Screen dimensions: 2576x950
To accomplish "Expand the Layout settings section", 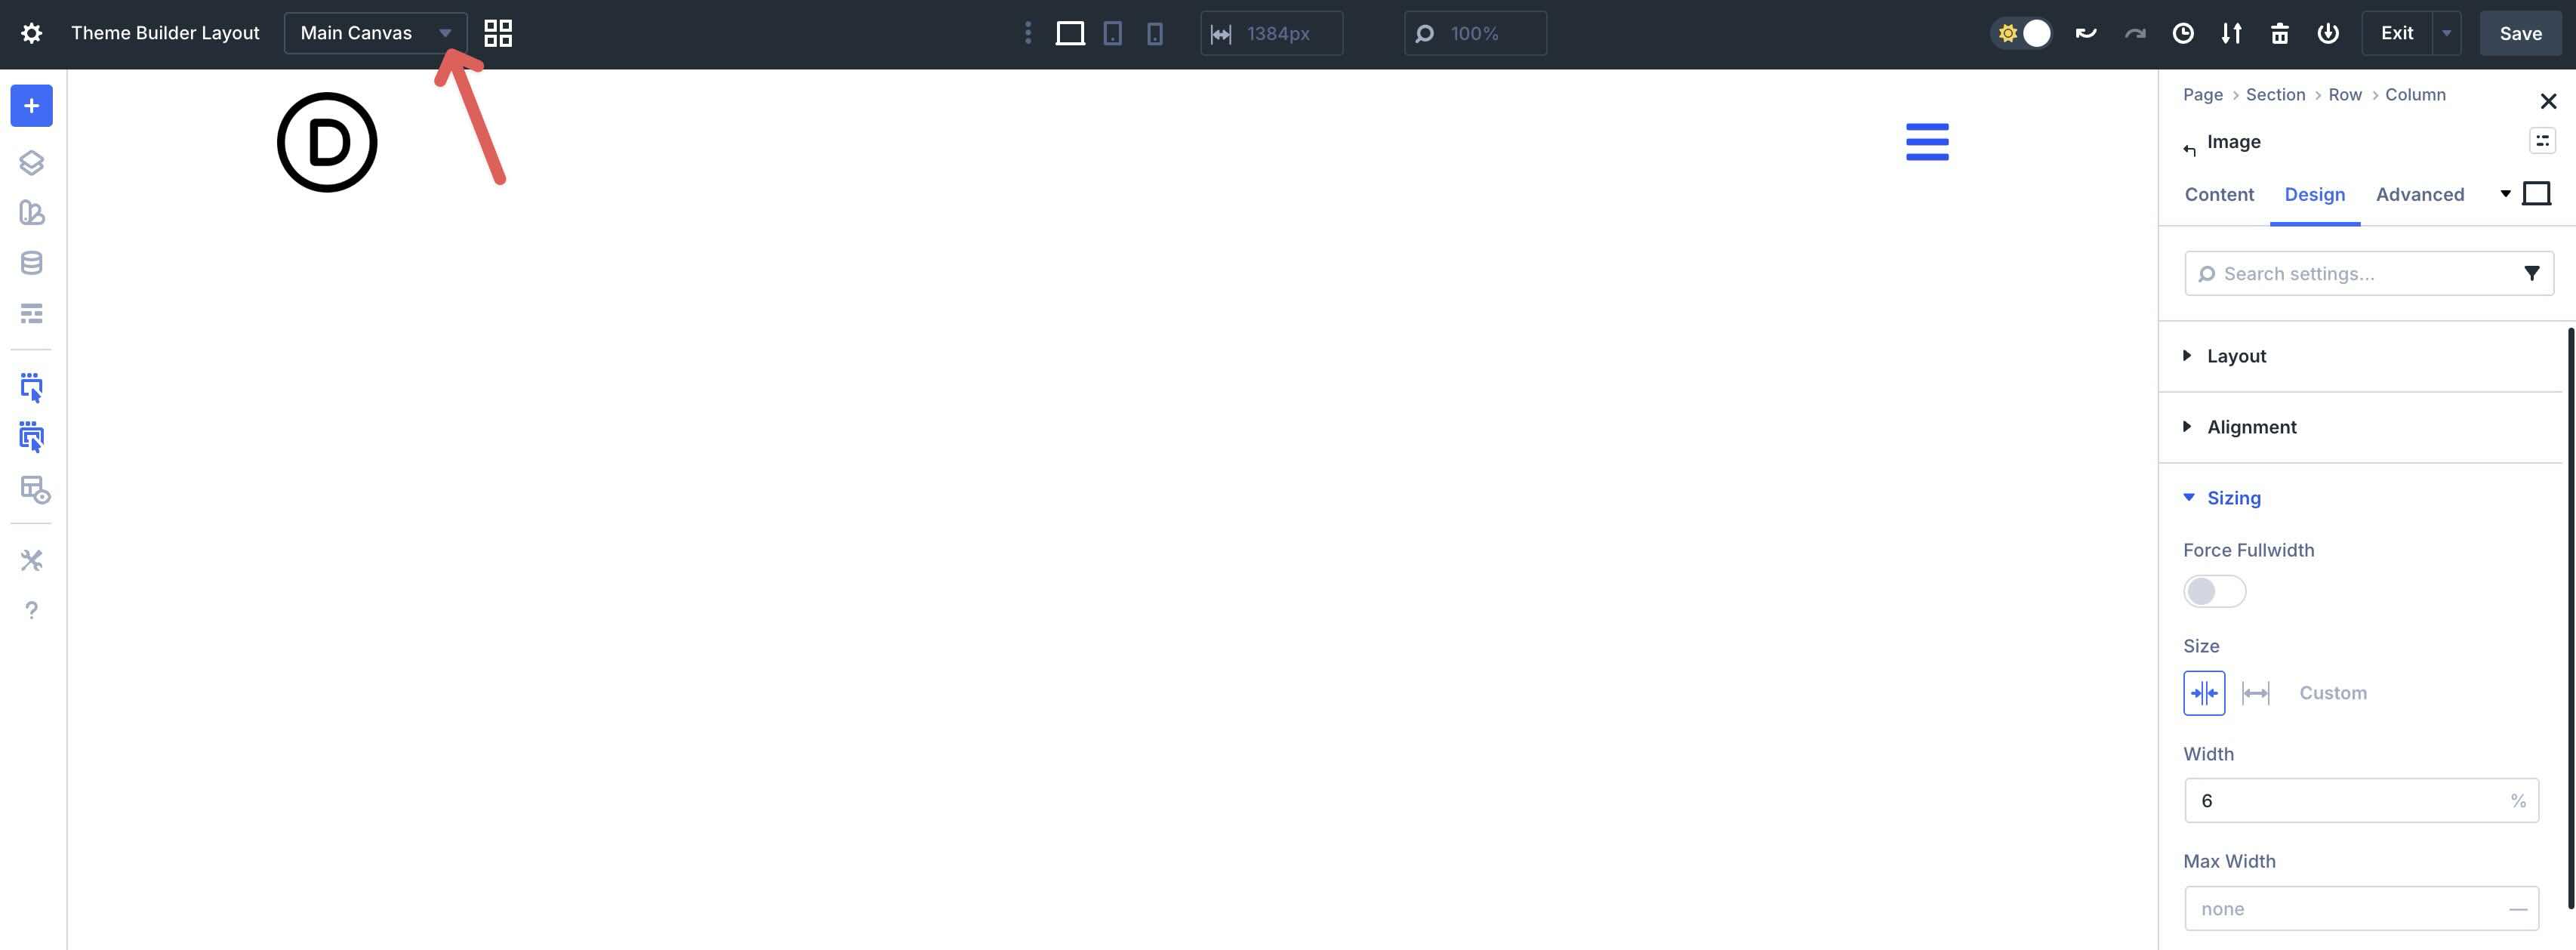I will click(2236, 356).
